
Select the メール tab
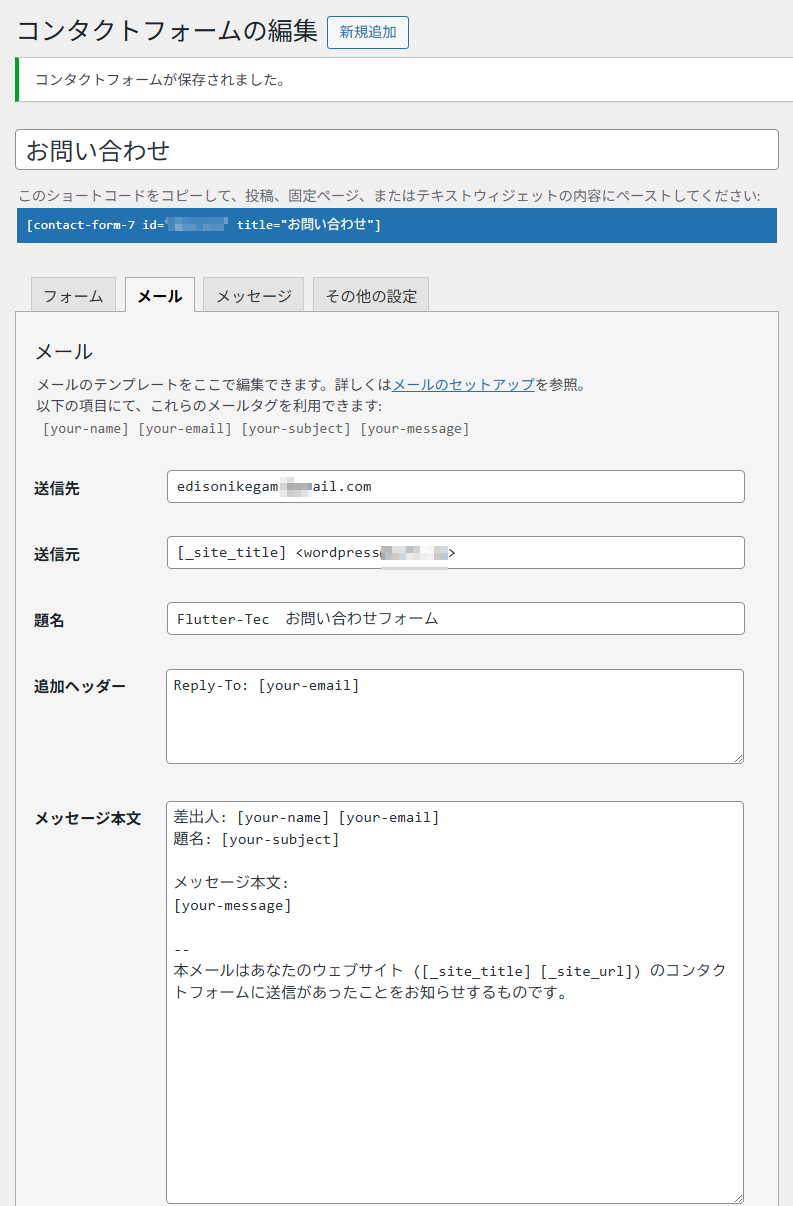(160, 296)
